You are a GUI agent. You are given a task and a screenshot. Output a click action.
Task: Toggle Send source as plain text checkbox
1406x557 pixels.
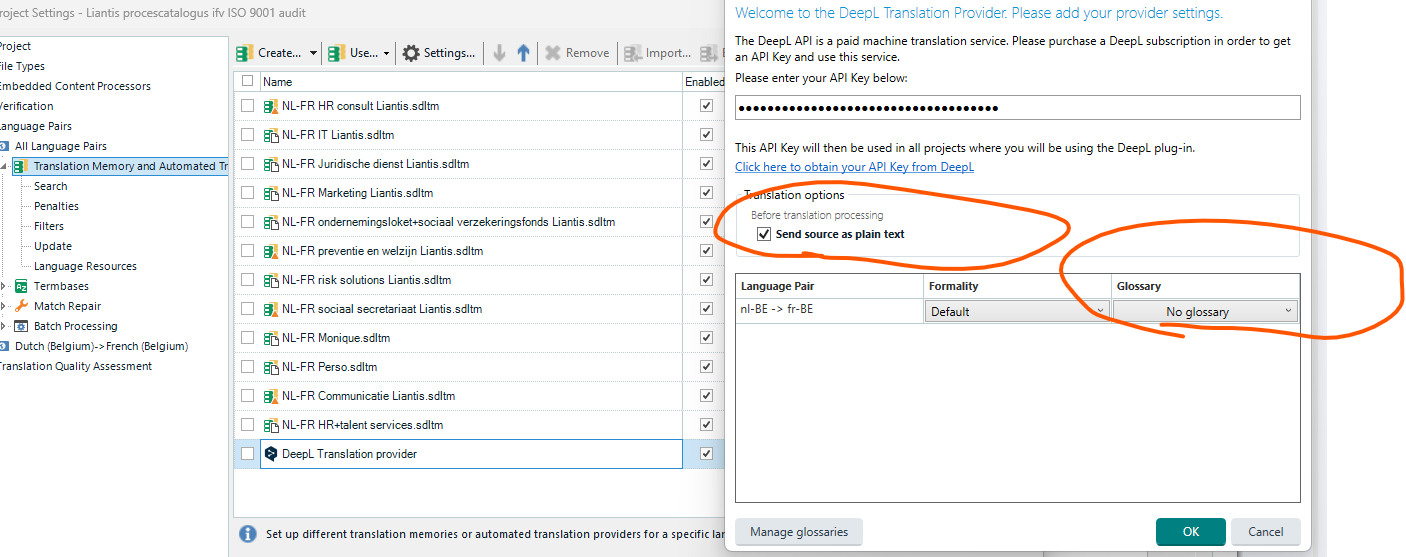[764, 234]
